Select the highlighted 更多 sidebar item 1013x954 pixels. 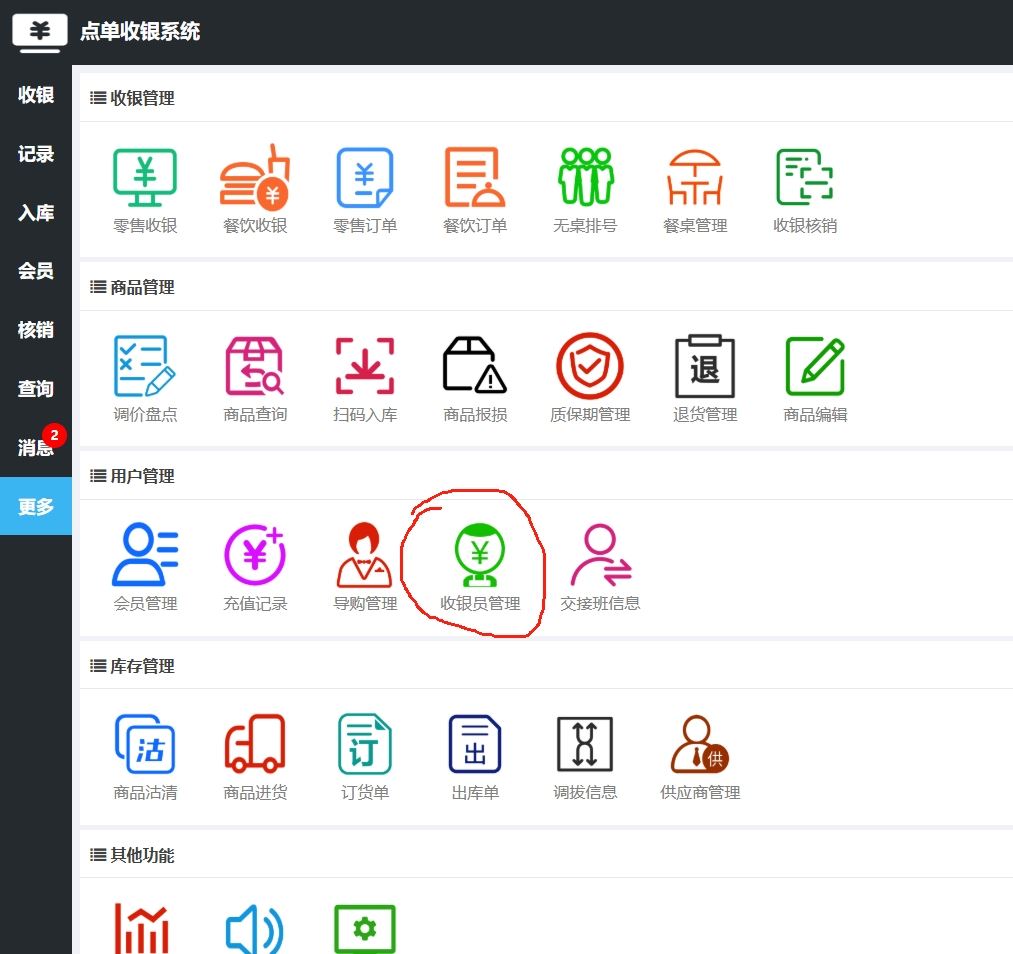pos(36,507)
